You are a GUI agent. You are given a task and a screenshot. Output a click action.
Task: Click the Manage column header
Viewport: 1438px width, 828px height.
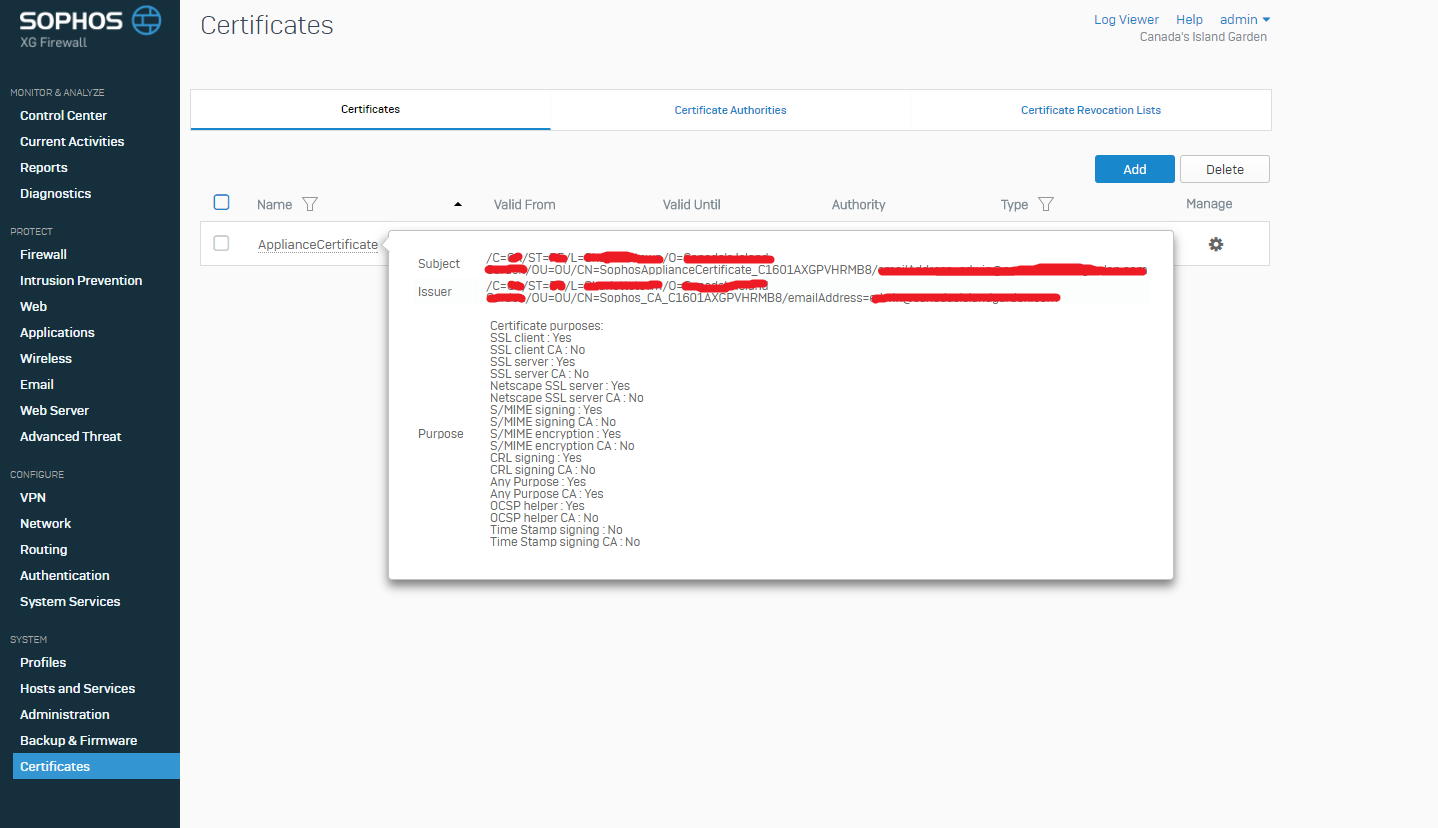pos(1209,203)
